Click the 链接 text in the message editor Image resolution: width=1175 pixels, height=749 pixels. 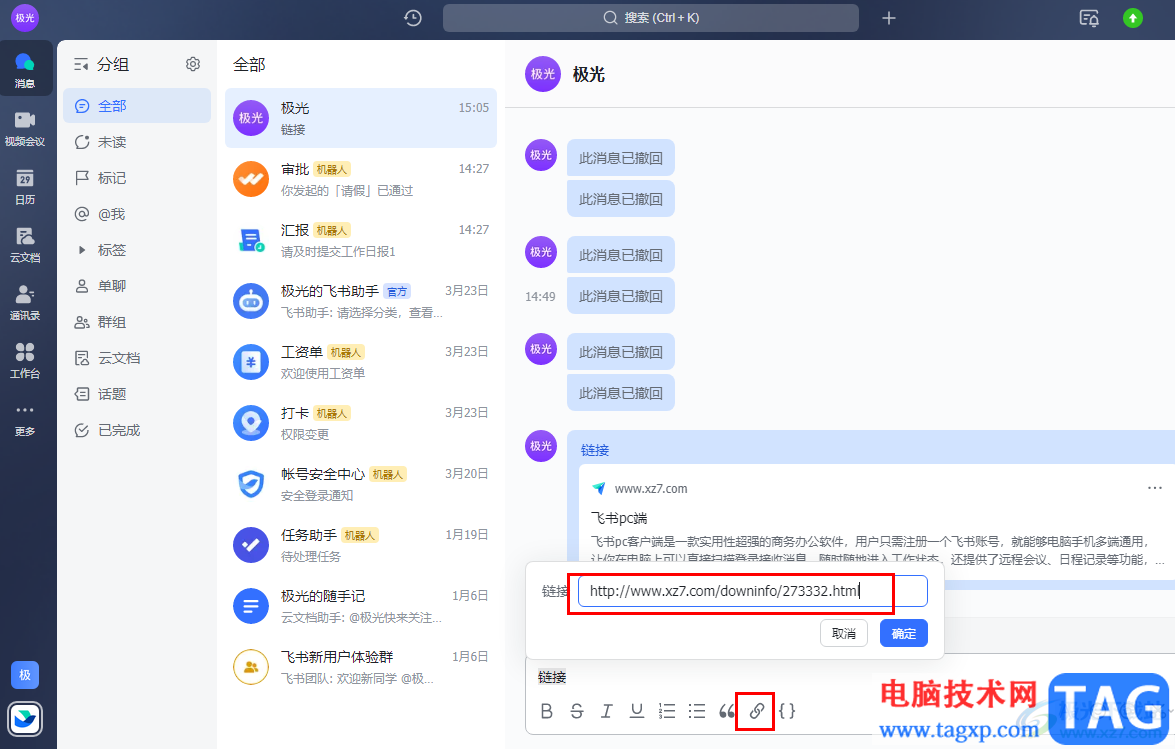pos(552,677)
